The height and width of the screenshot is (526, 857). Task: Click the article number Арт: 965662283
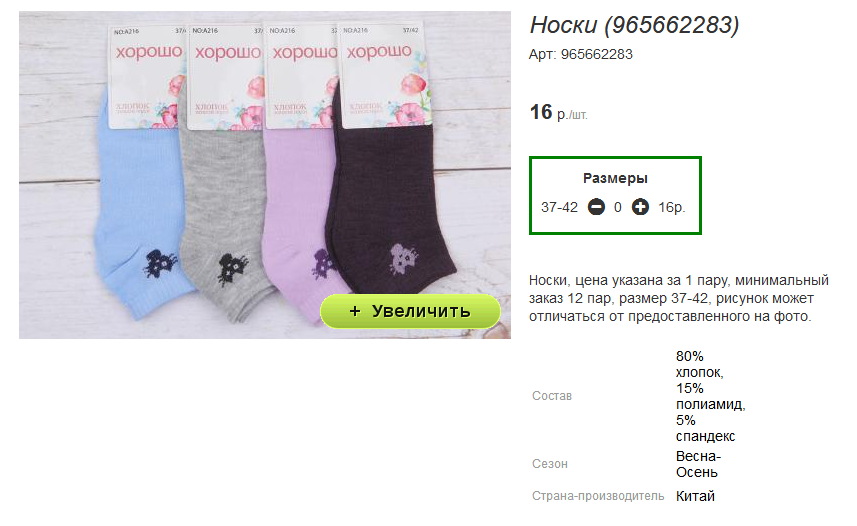[580, 55]
